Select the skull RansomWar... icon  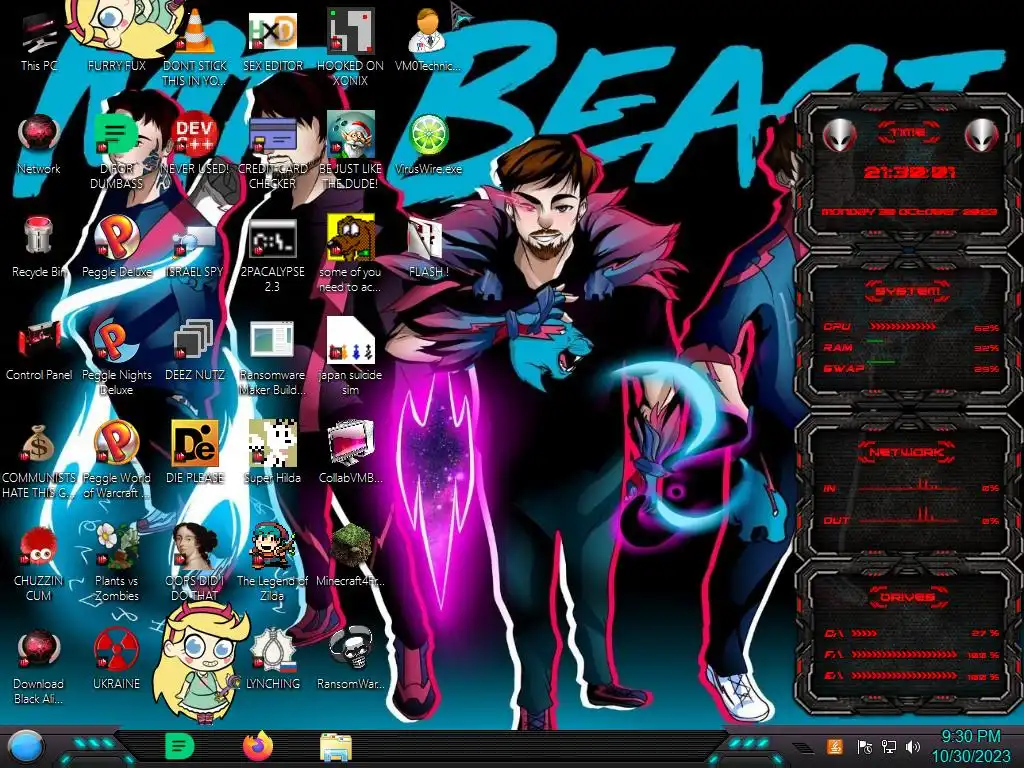350,658
